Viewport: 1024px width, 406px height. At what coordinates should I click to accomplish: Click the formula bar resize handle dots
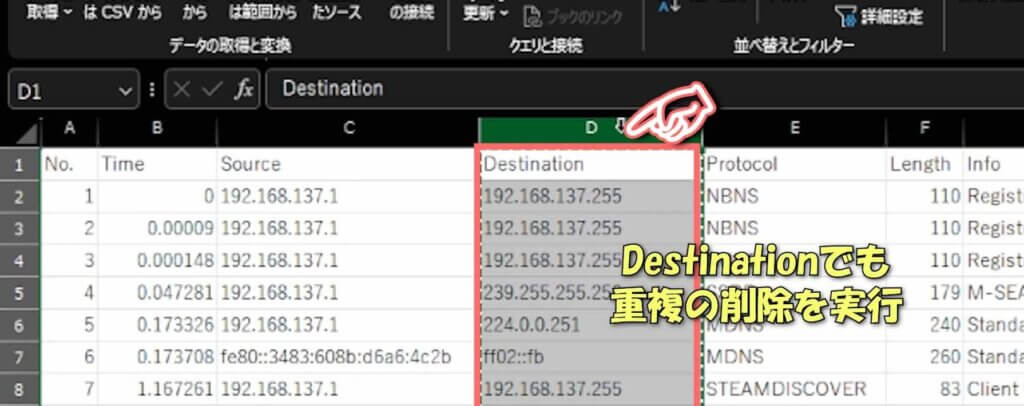(152, 89)
